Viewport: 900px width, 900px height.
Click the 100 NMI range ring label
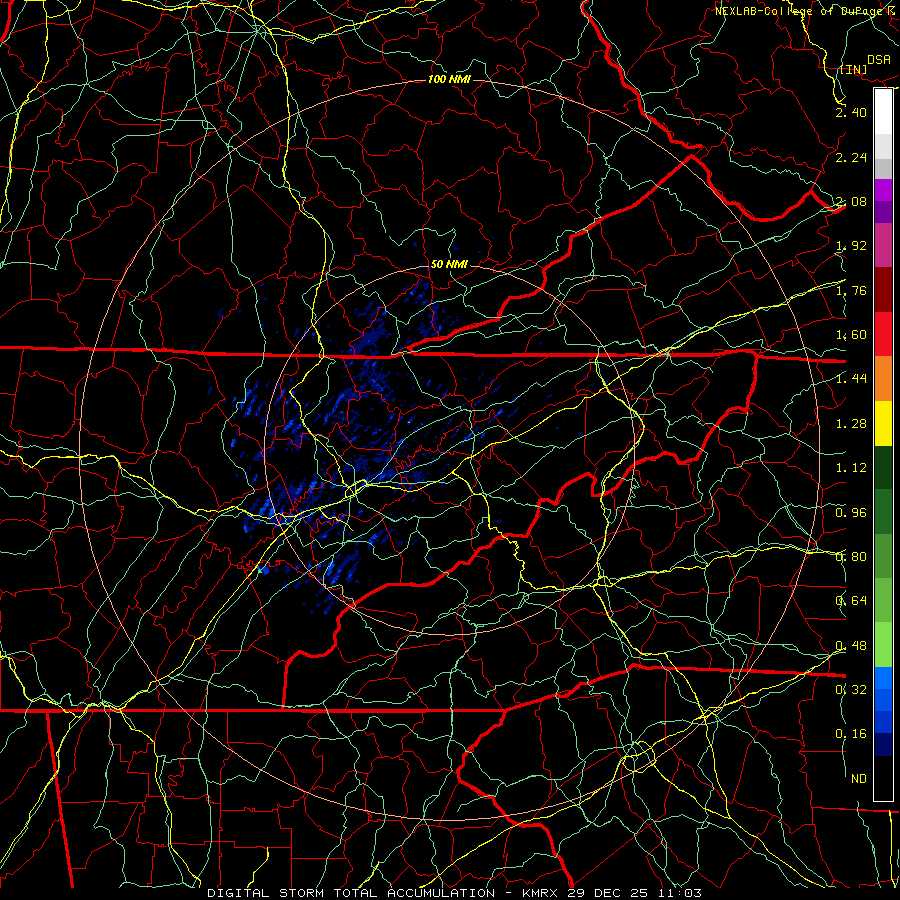[449, 79]
